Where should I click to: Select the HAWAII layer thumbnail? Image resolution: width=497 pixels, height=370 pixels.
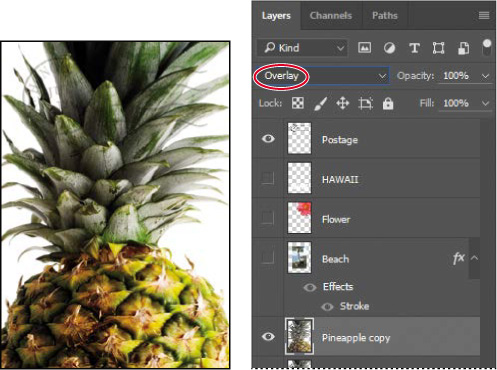299,178
